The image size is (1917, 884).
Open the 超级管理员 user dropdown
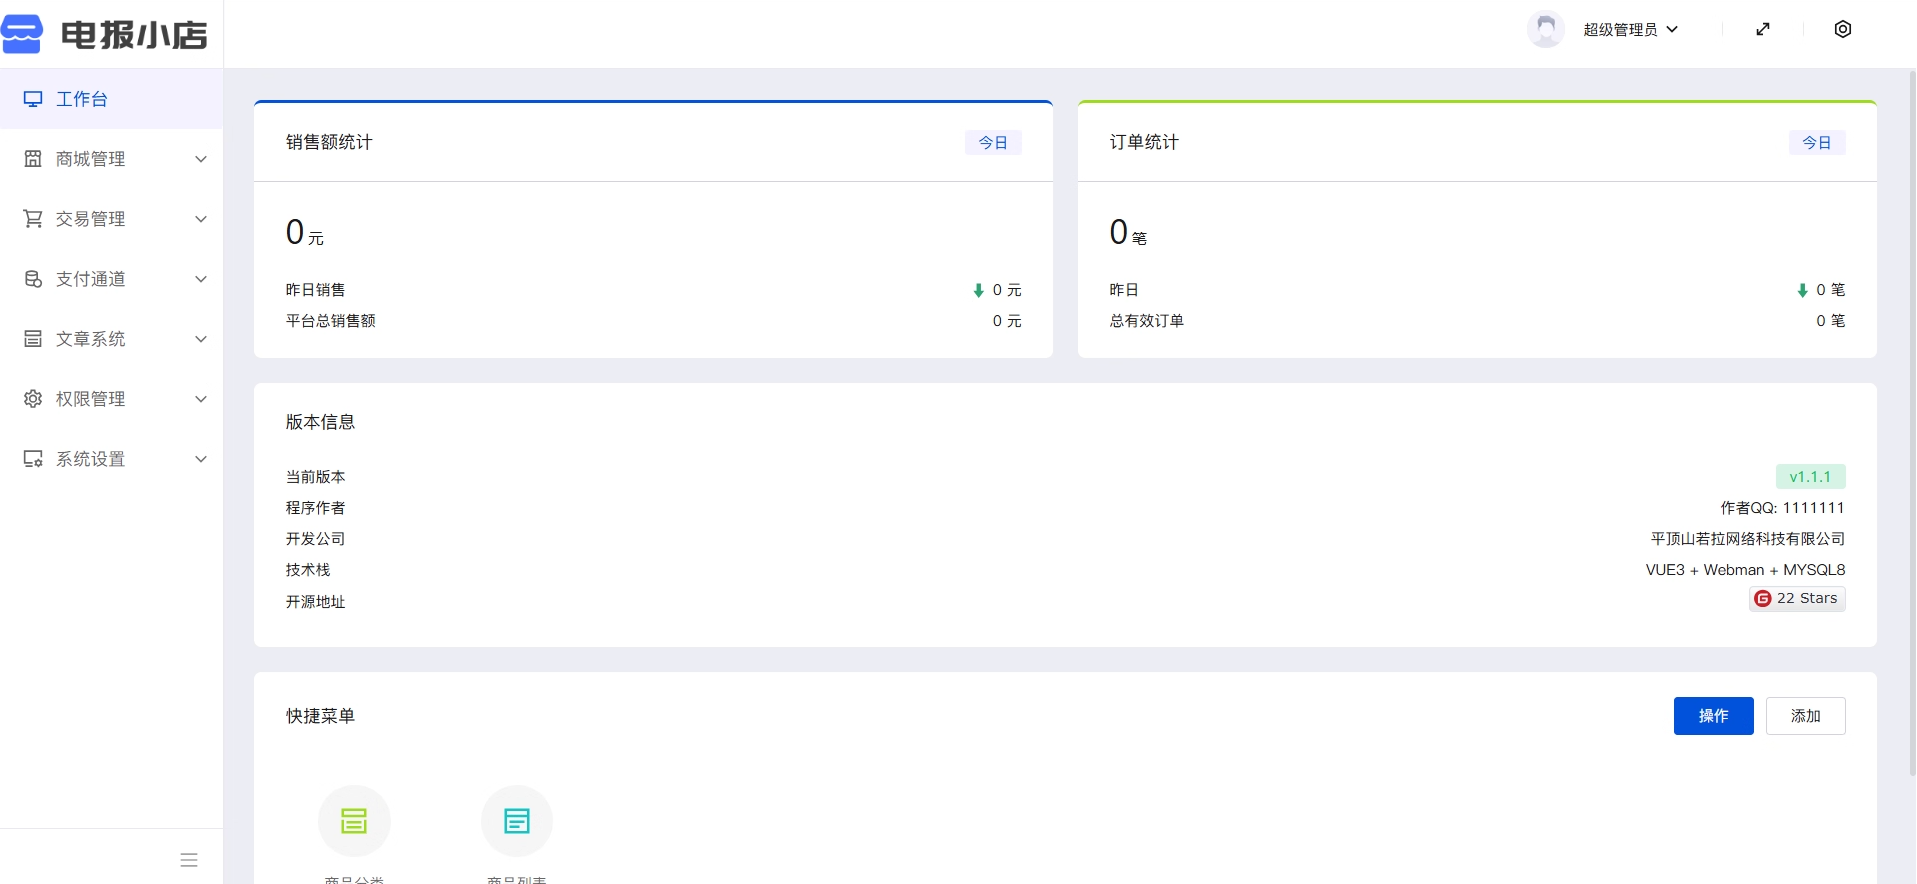tap(1630, 30)
